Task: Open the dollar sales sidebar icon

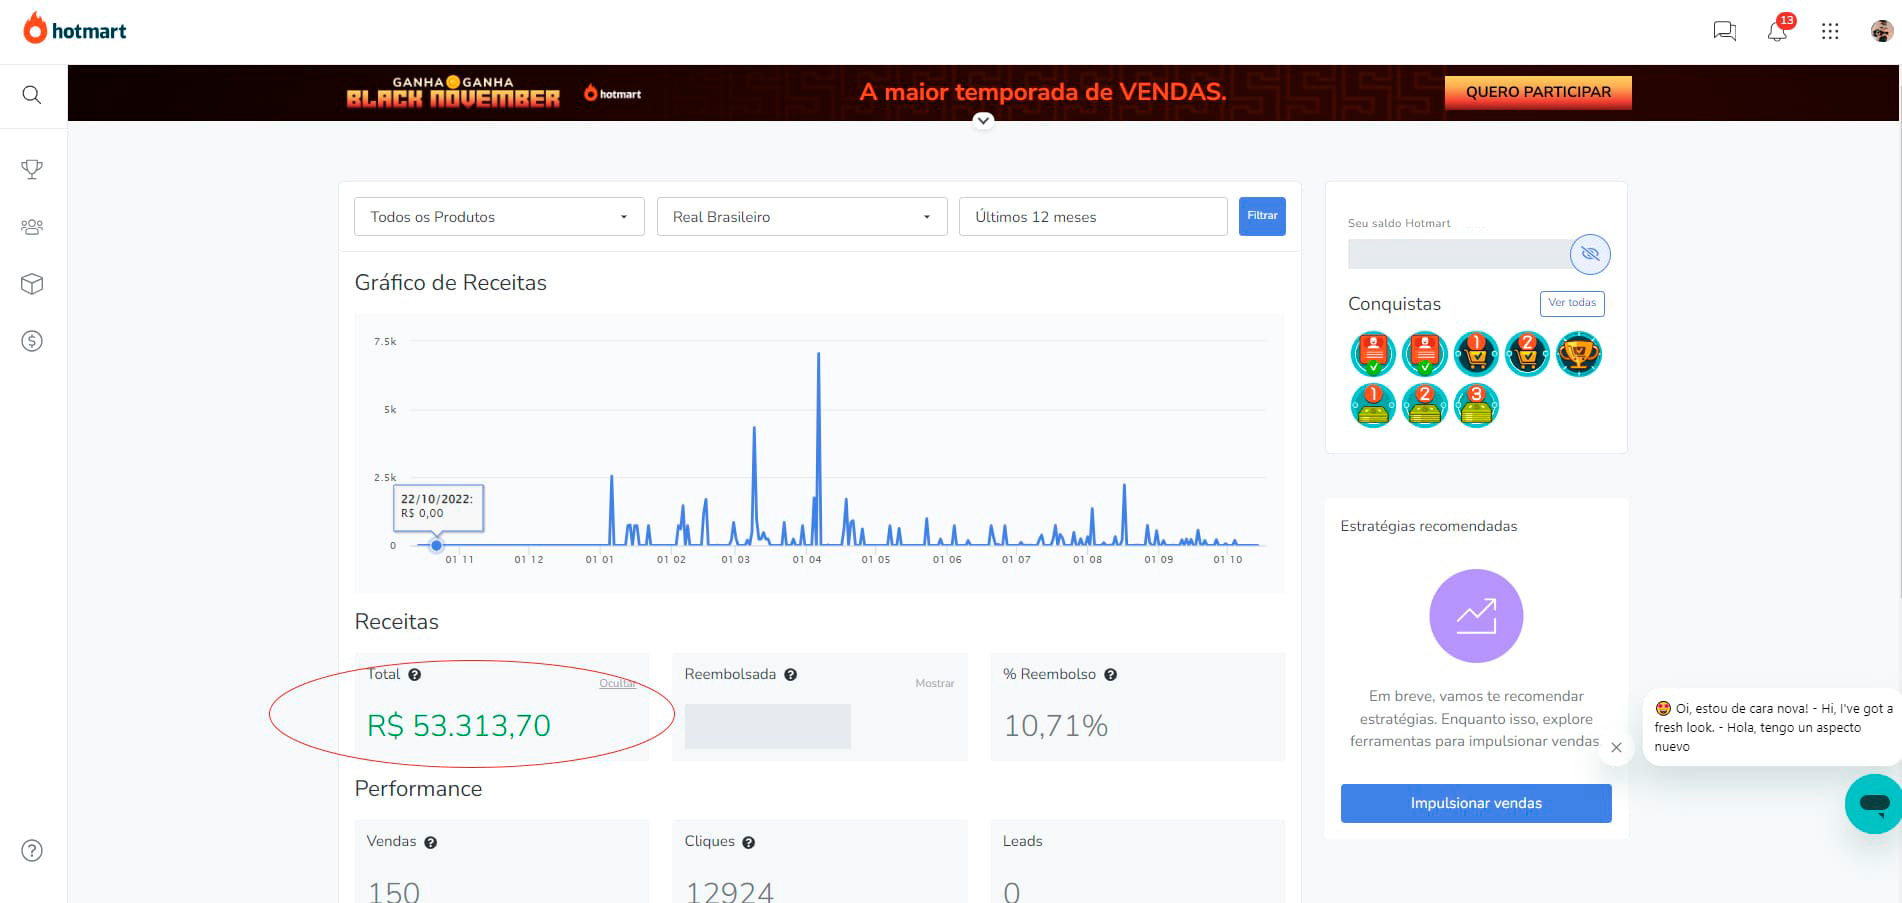Action: pyautogui.click(x=32, y=341)
